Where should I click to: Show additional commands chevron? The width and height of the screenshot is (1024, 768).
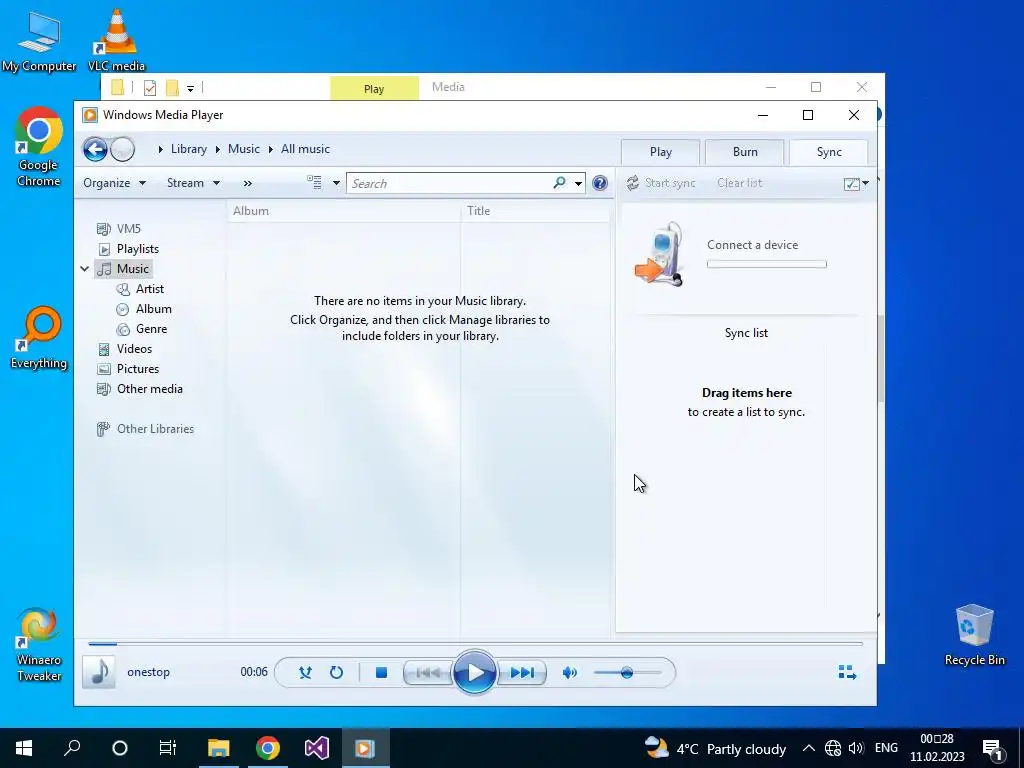[x=248, y=184]
